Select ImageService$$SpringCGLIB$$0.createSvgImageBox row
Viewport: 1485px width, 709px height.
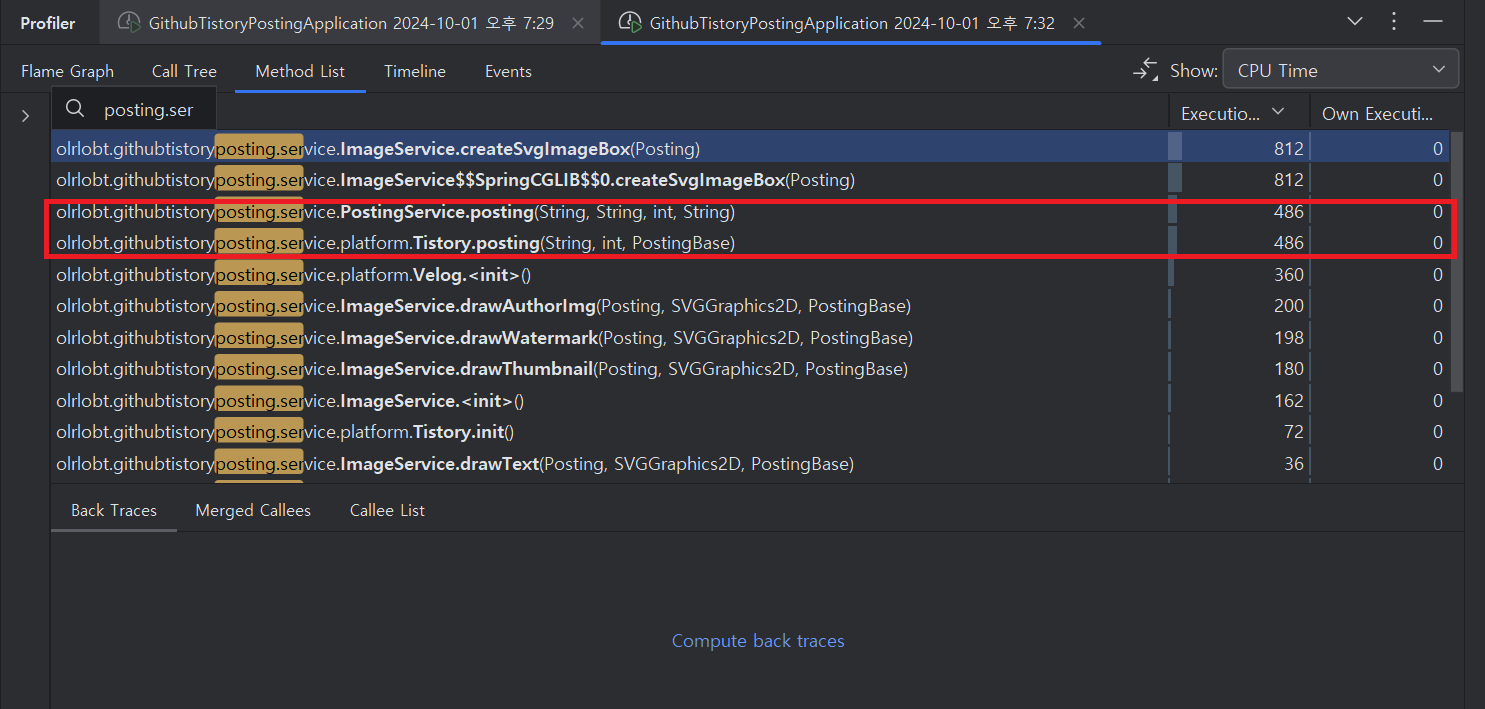click(x=750, y=180)
